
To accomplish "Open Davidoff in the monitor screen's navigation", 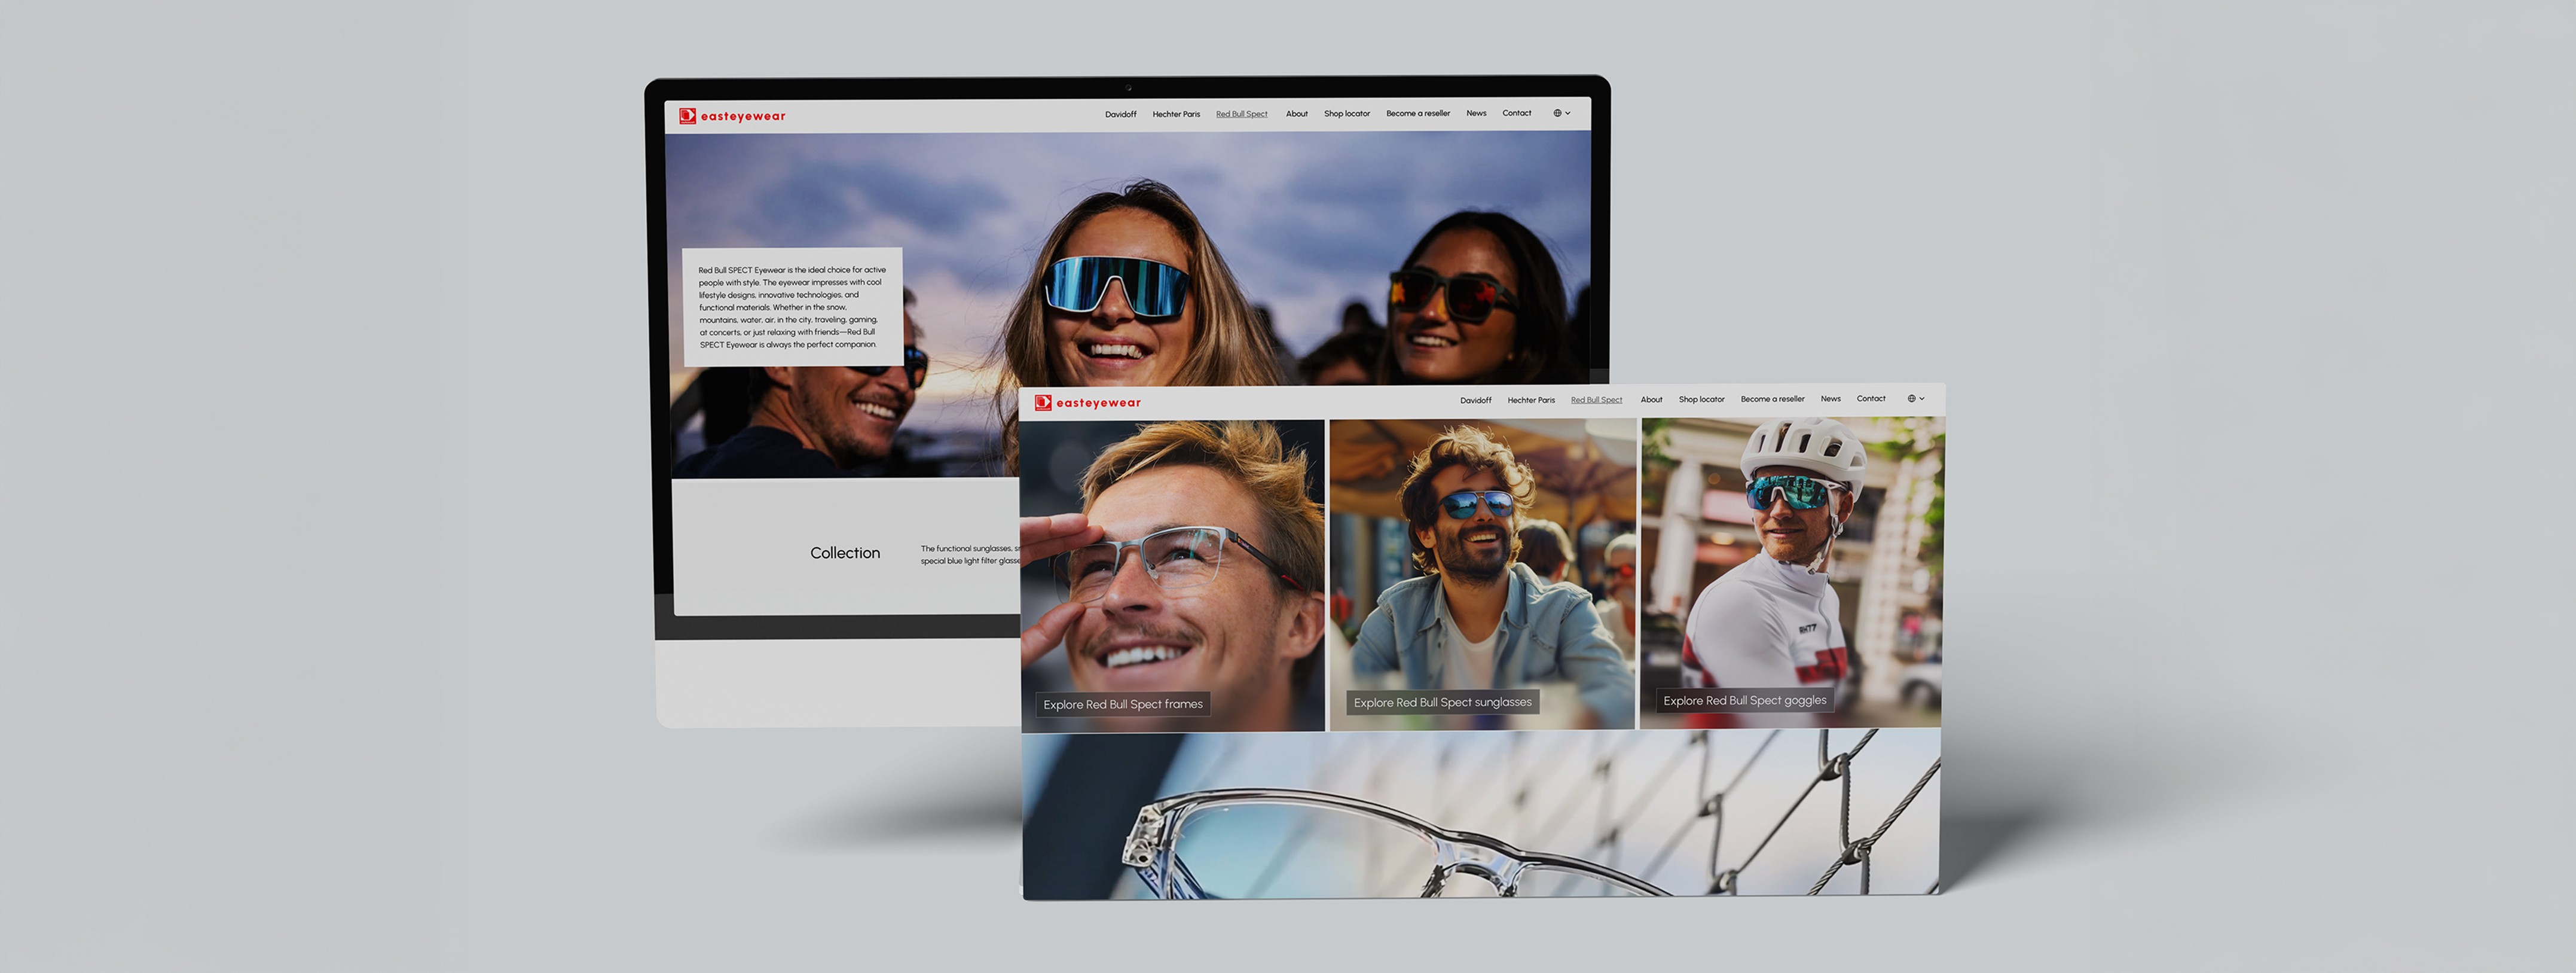I will click(x=1120, y=114).
